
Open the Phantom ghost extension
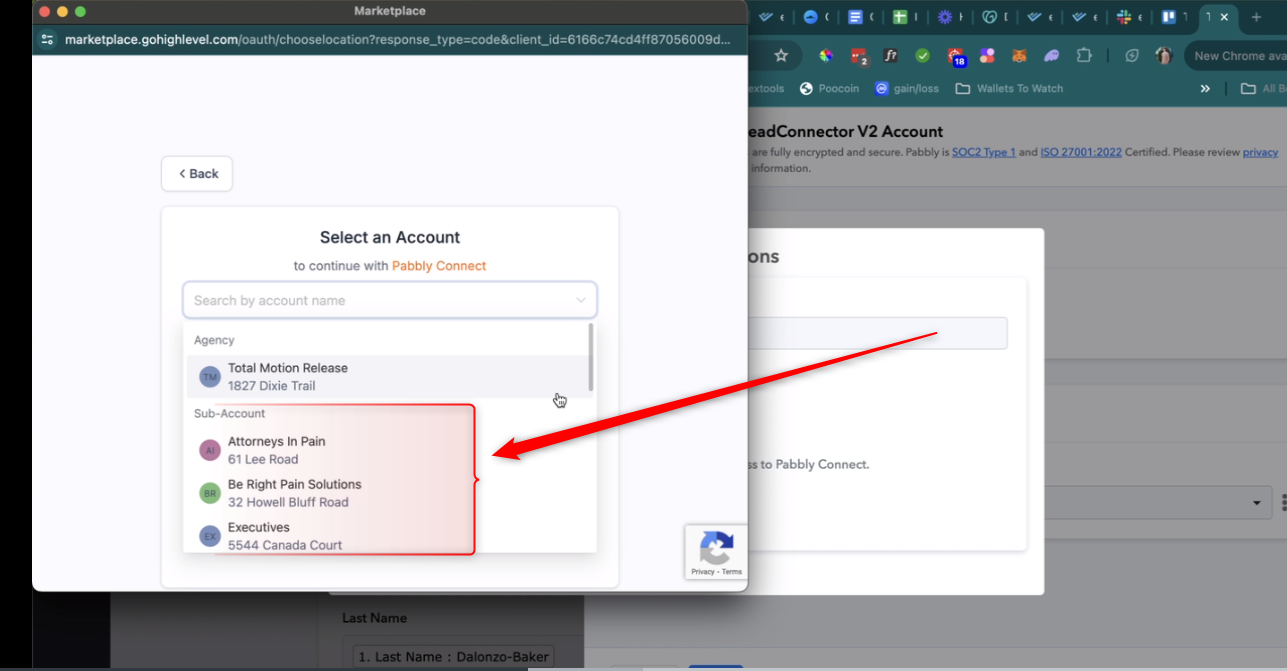tap(1051, 56)
